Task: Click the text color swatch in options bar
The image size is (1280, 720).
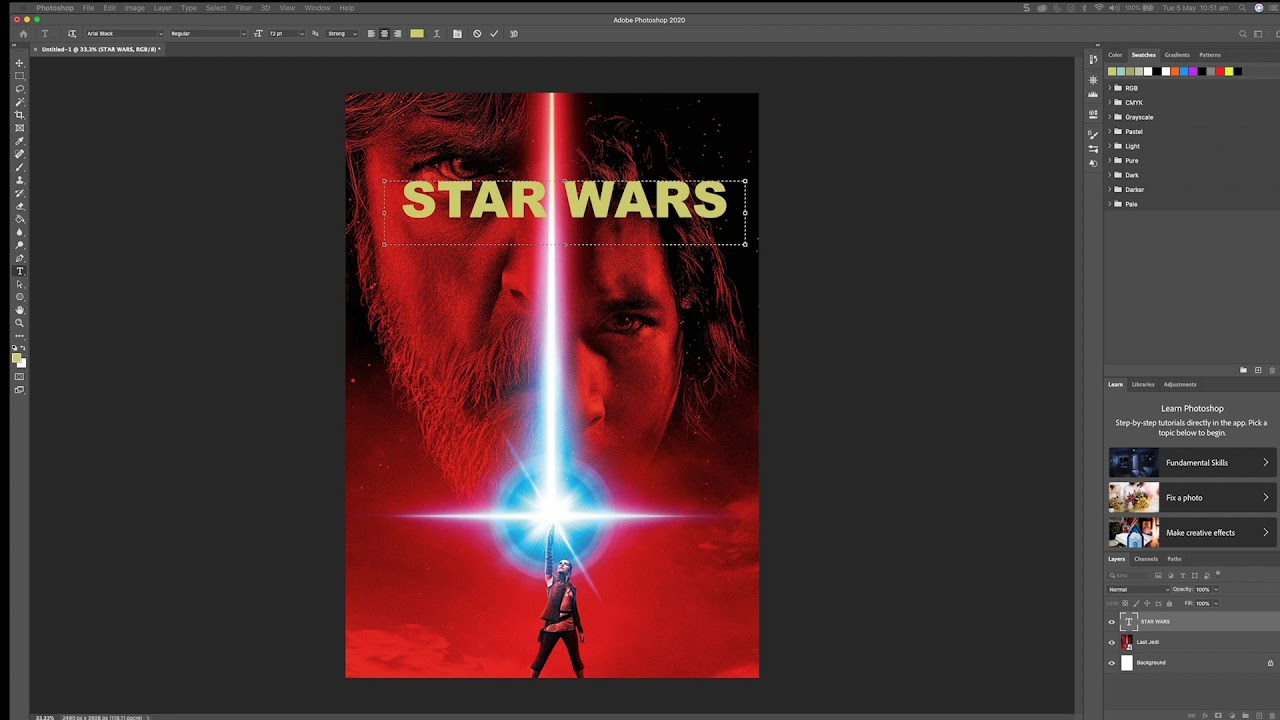Action: point(417,34)
